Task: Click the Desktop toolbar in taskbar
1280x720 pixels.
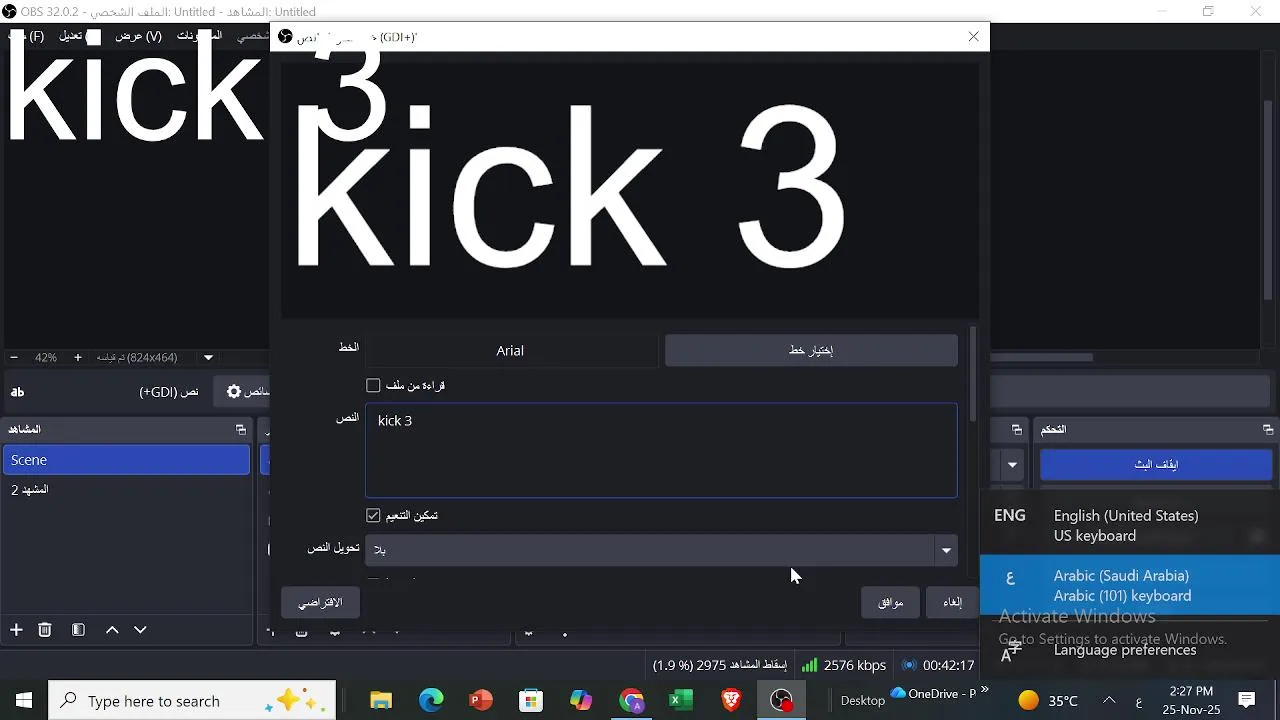Action: pyautogui.click(x=862, y=700)
